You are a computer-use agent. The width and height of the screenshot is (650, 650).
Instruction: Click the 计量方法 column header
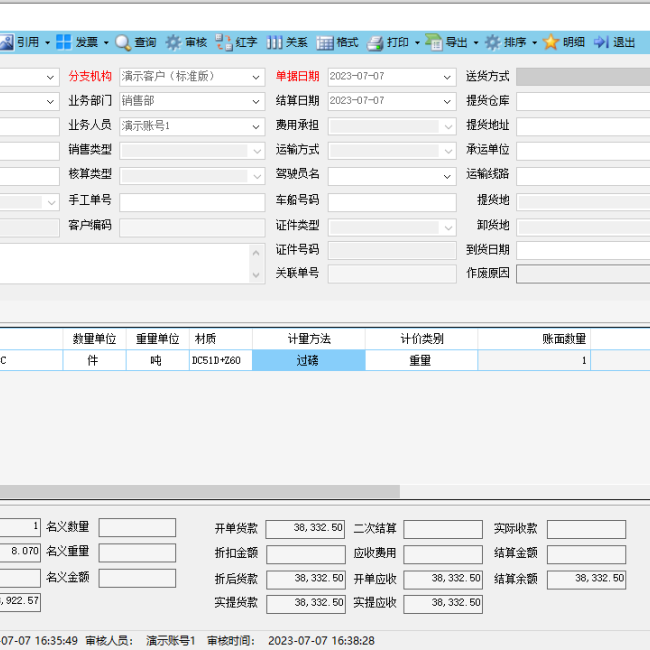click(x=309, y=339)
